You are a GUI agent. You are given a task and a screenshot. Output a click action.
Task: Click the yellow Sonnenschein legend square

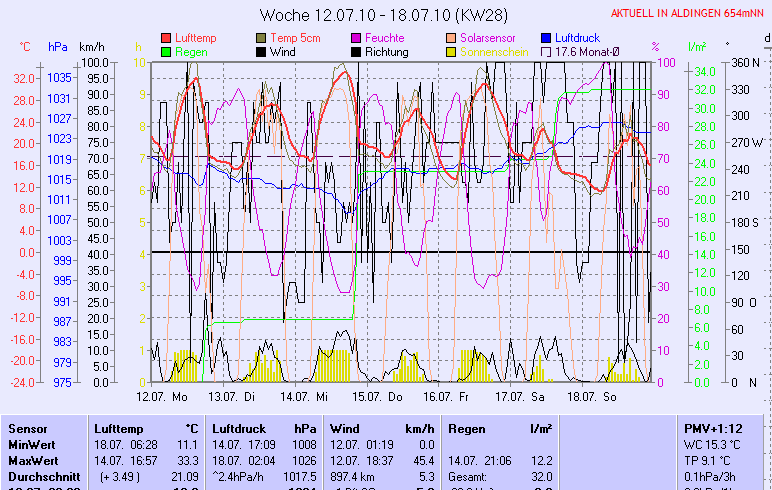pos(452,52)
